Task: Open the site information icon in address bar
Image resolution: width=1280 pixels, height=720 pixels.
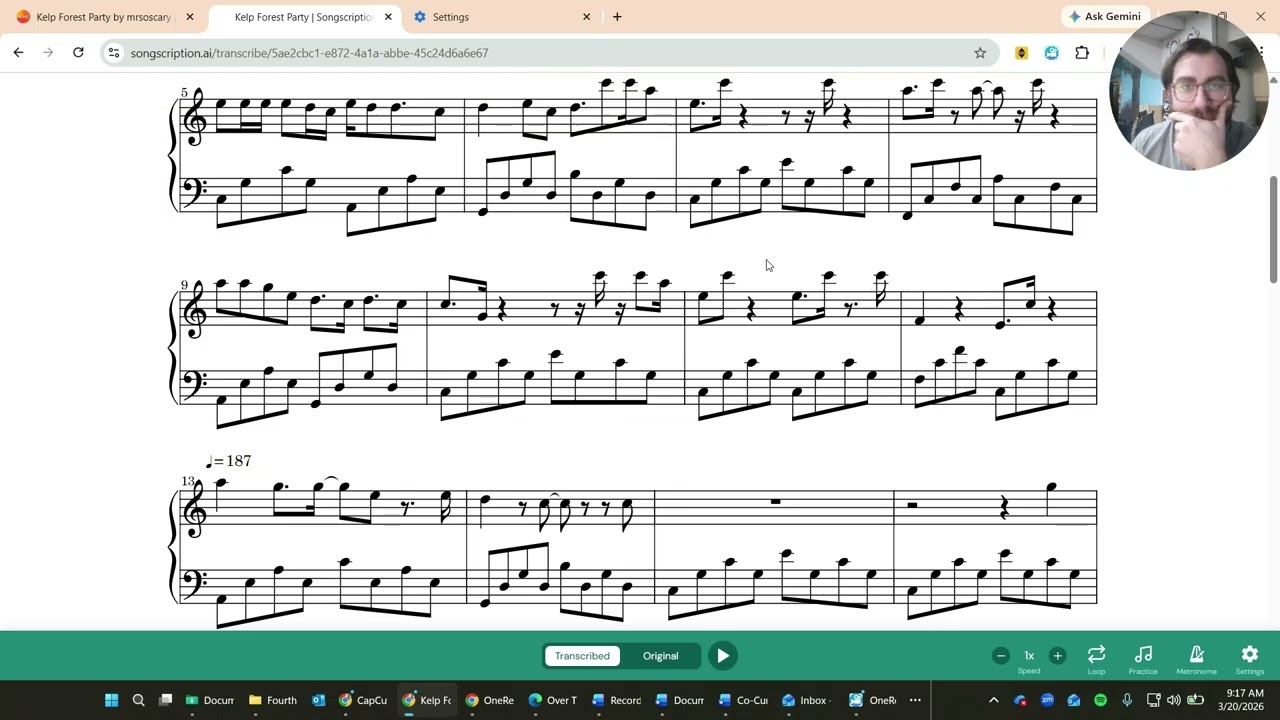Action: click(x=114, y=53)
